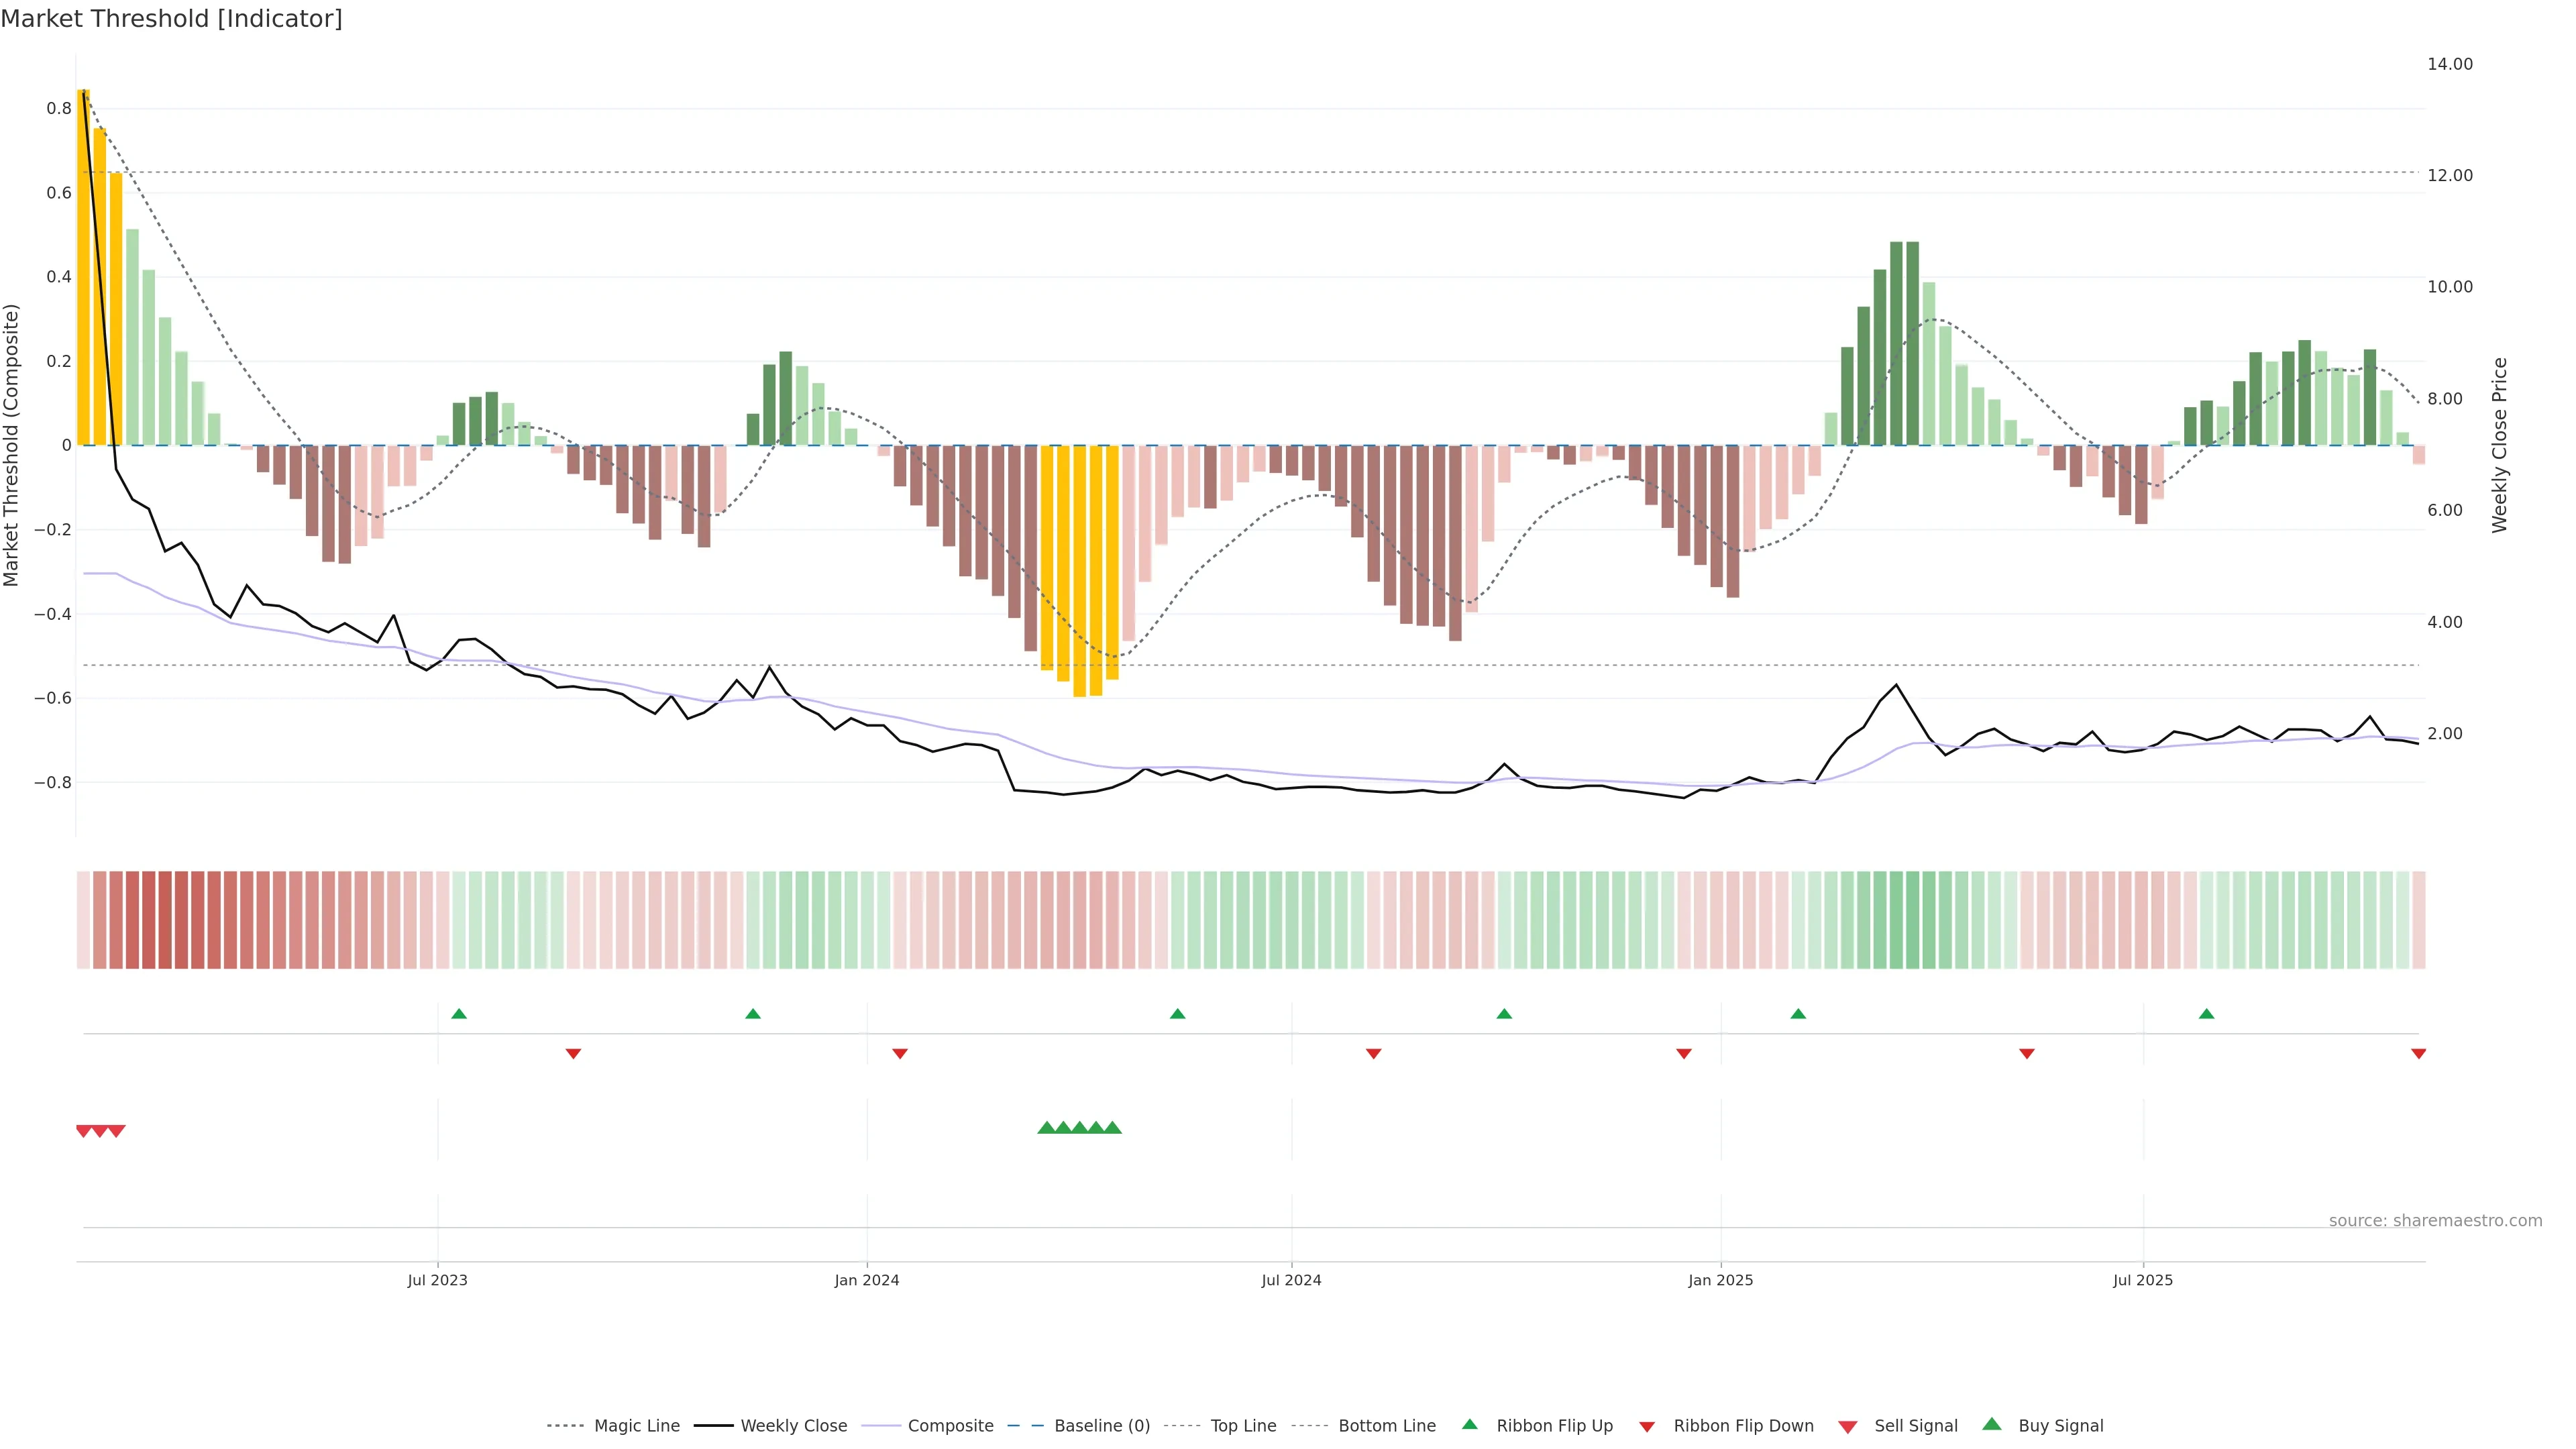Click the source: sharemaestro.com text

pos(2435,1221)
